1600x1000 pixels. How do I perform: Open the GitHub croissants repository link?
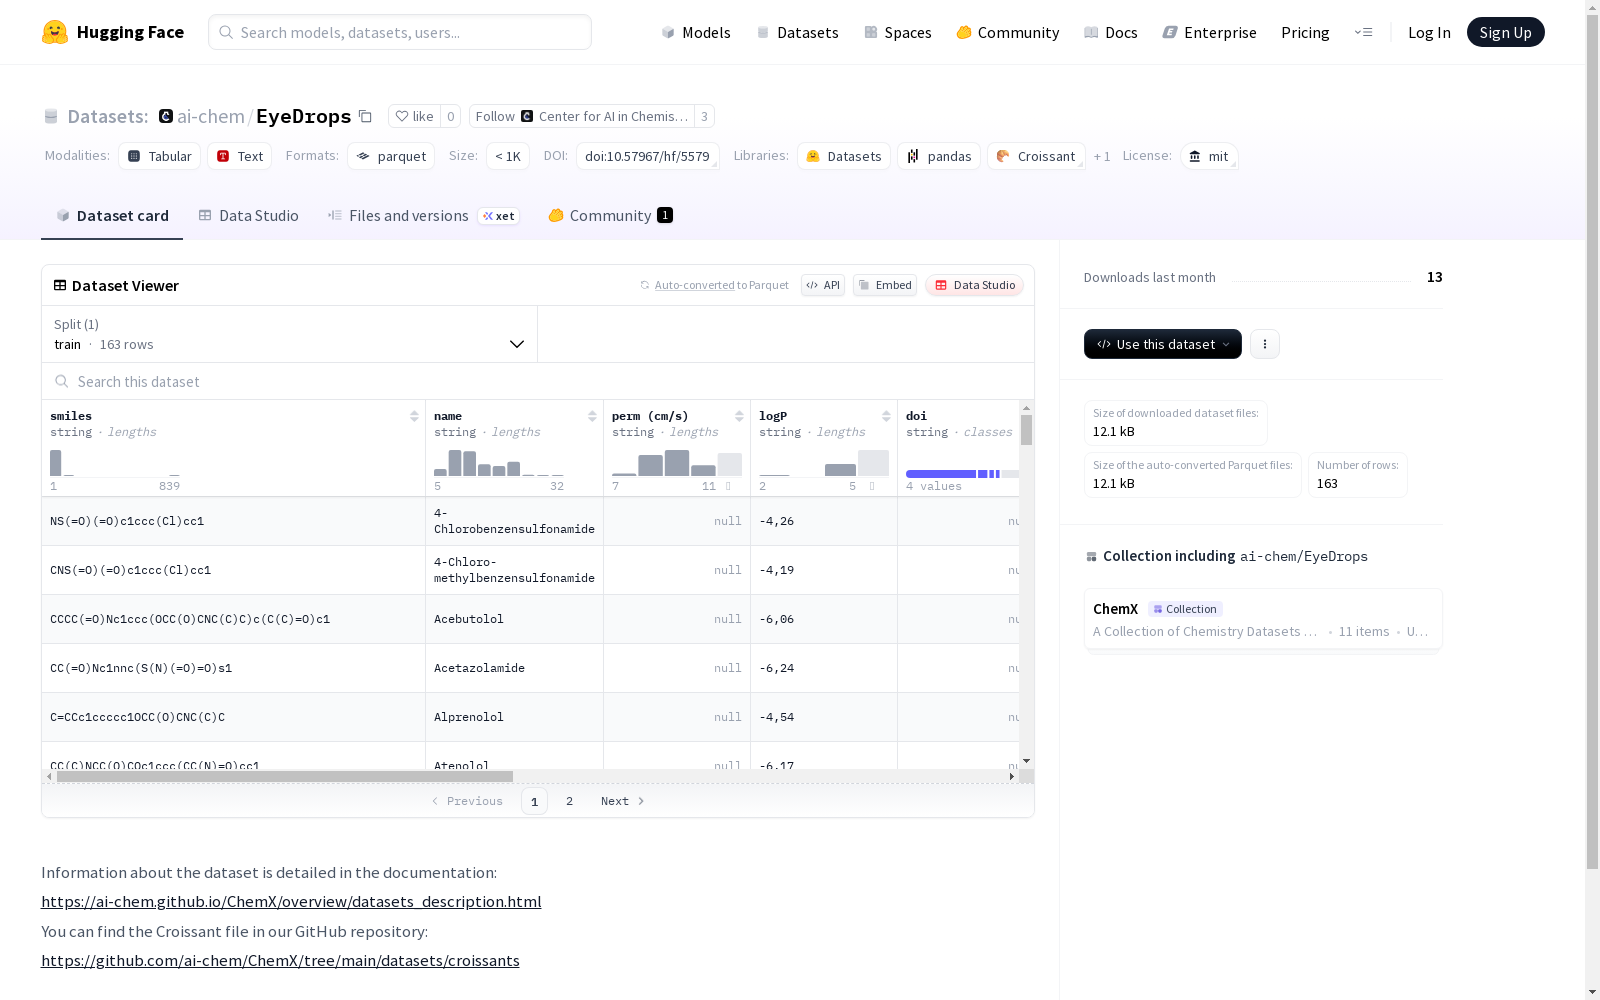coord(280,960)
